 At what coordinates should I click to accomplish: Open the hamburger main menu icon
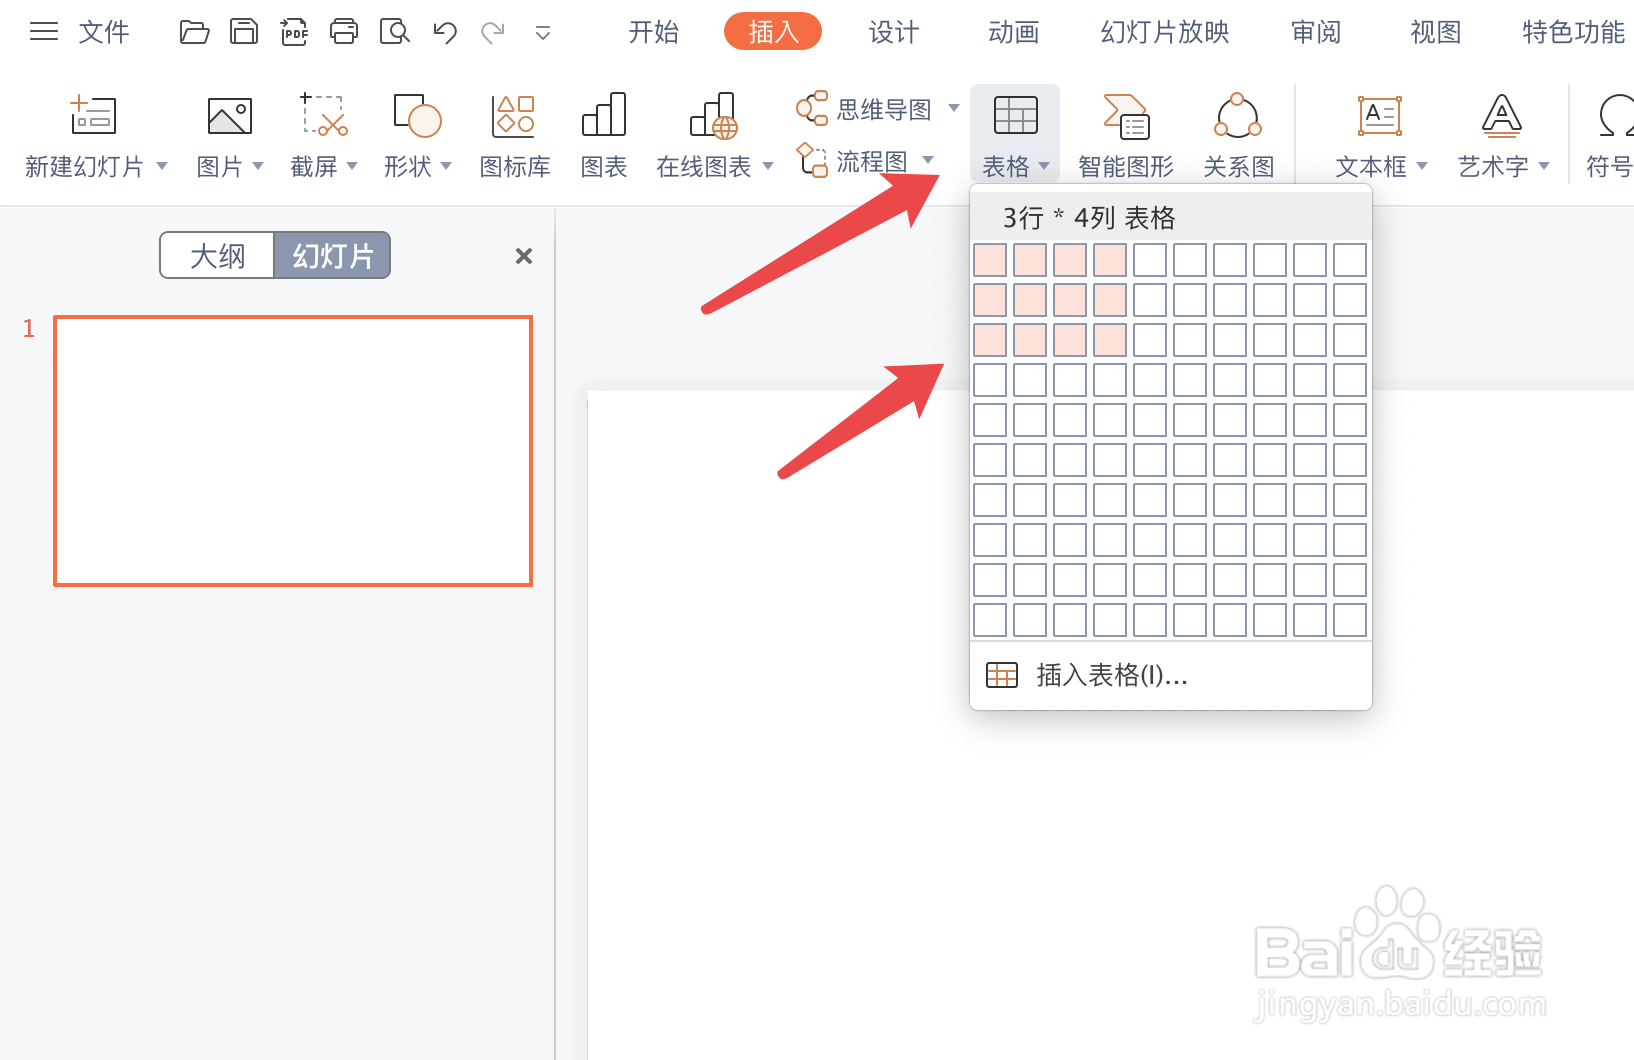pyautogui.click(x=44, y=32)
